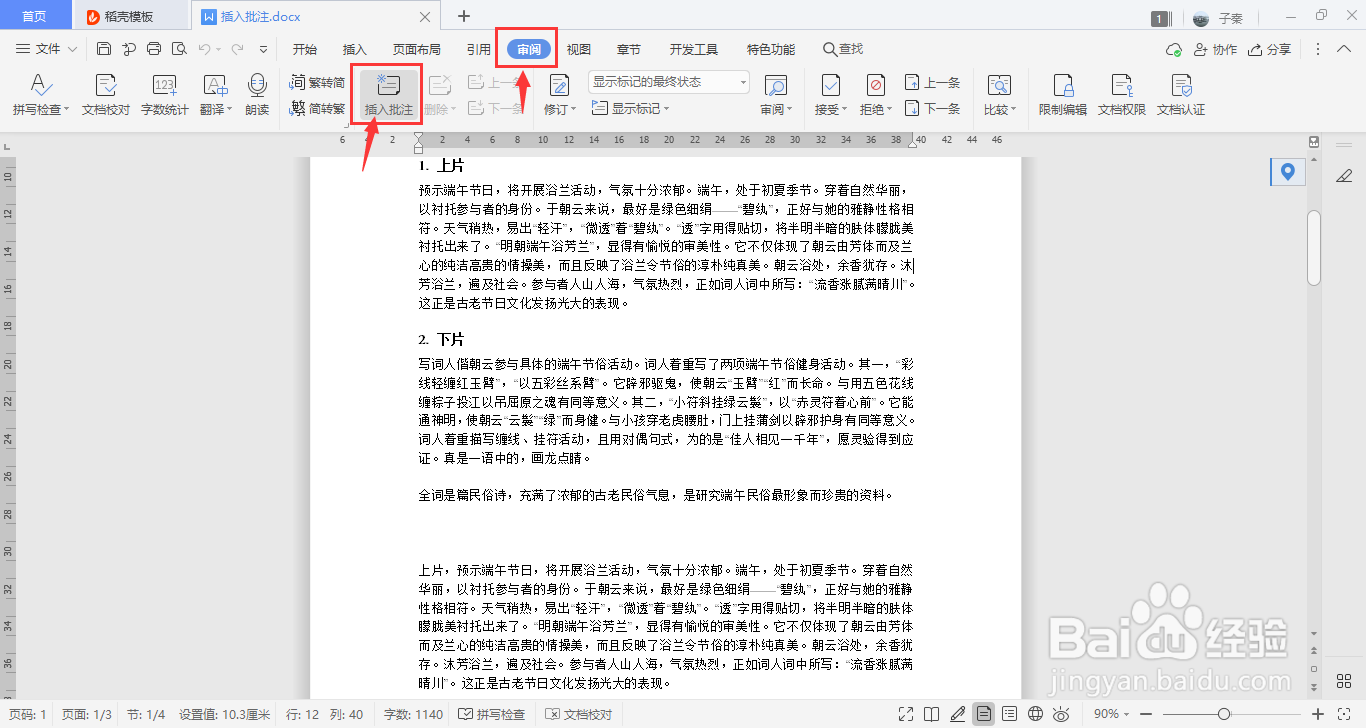The image size is (1366, 728).
Task: Convert text with 简转繁
Action: coord(317,108)
